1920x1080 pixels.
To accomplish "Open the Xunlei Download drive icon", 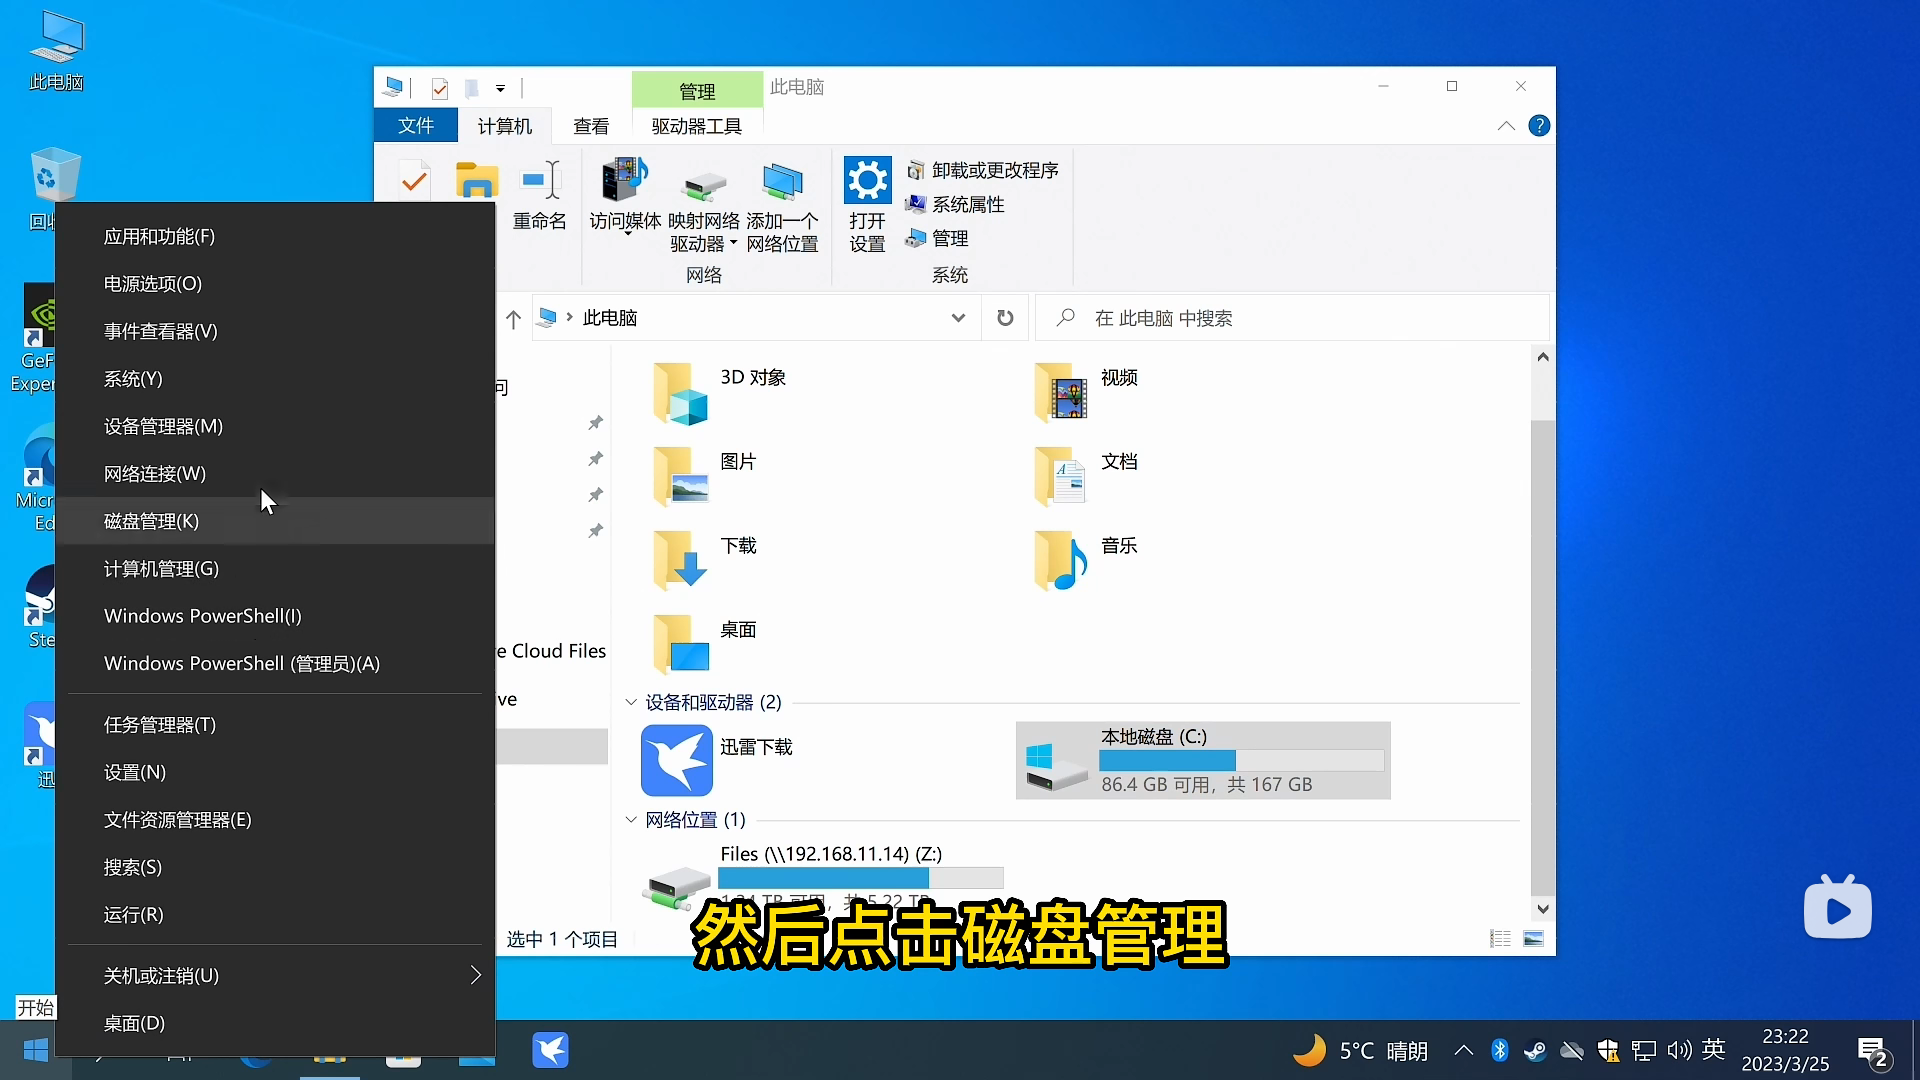I will point(677,760).
